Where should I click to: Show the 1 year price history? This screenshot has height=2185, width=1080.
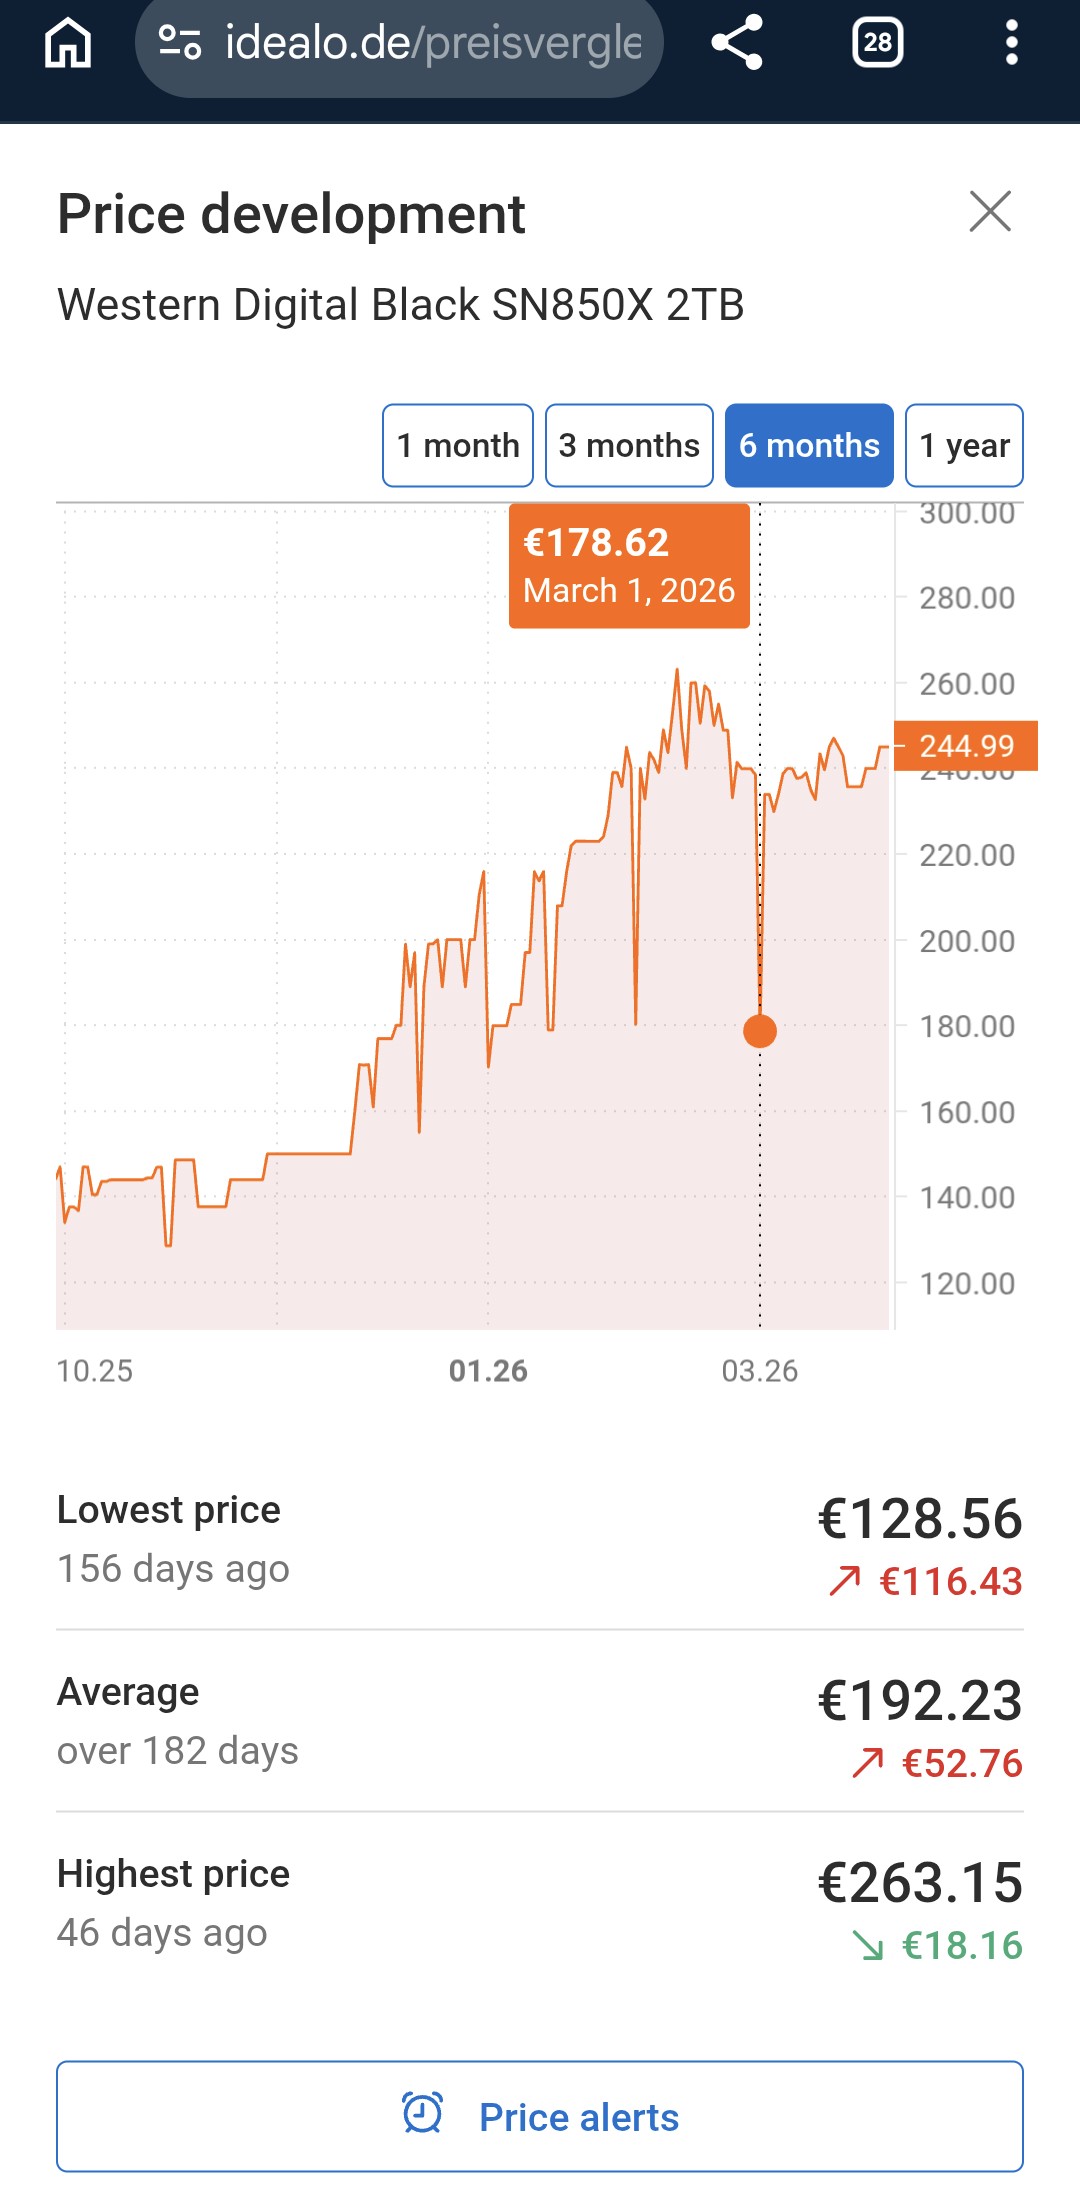pyautogui.click(x=964, y=445)
